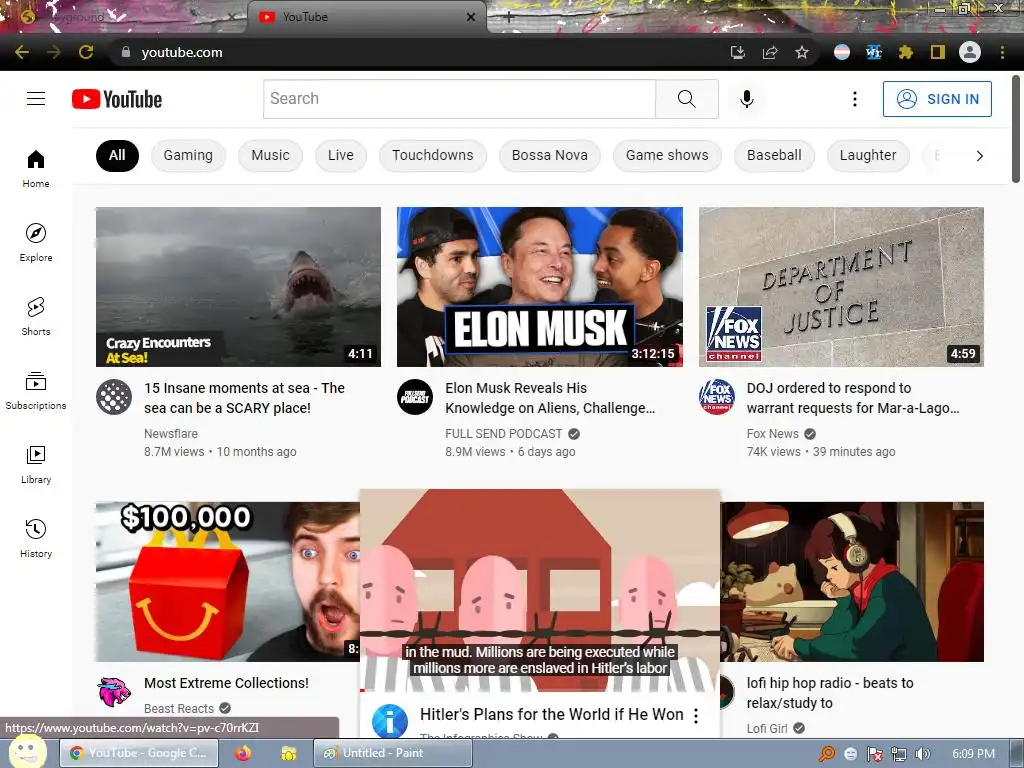Play the ELON MUSK podcast thumbnail
The width and height of the screenshot is (1024, 768).
click(540, 287)
